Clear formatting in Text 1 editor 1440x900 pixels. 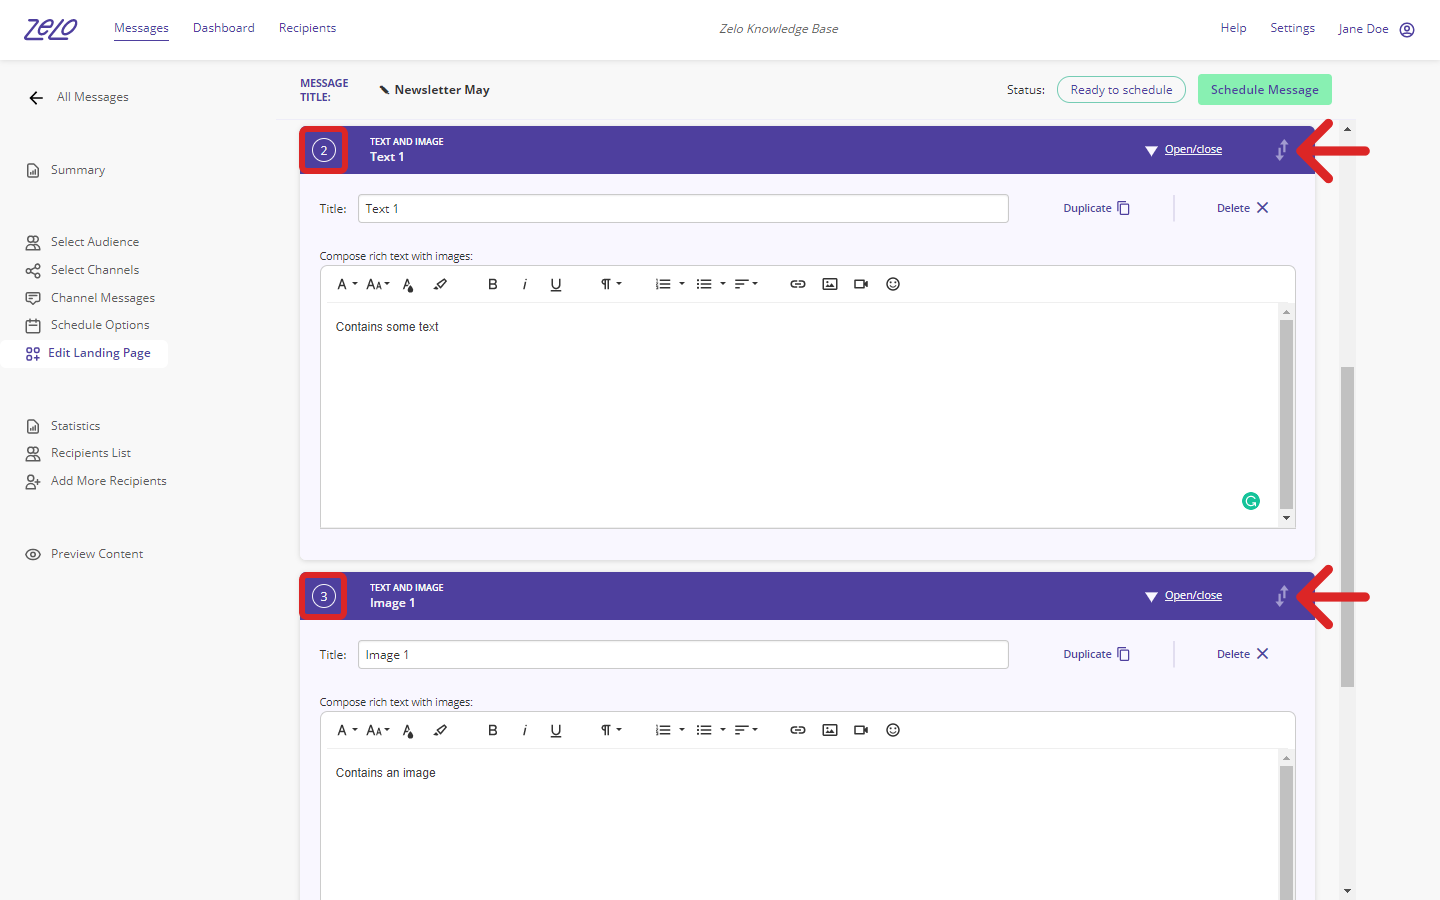coord(440,284)
